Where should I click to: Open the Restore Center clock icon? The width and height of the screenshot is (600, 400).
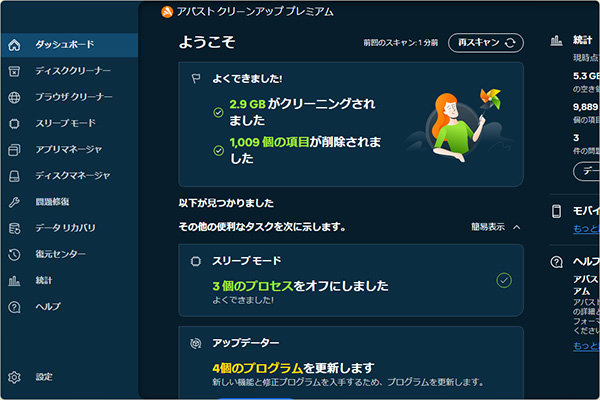coord(14,255)
